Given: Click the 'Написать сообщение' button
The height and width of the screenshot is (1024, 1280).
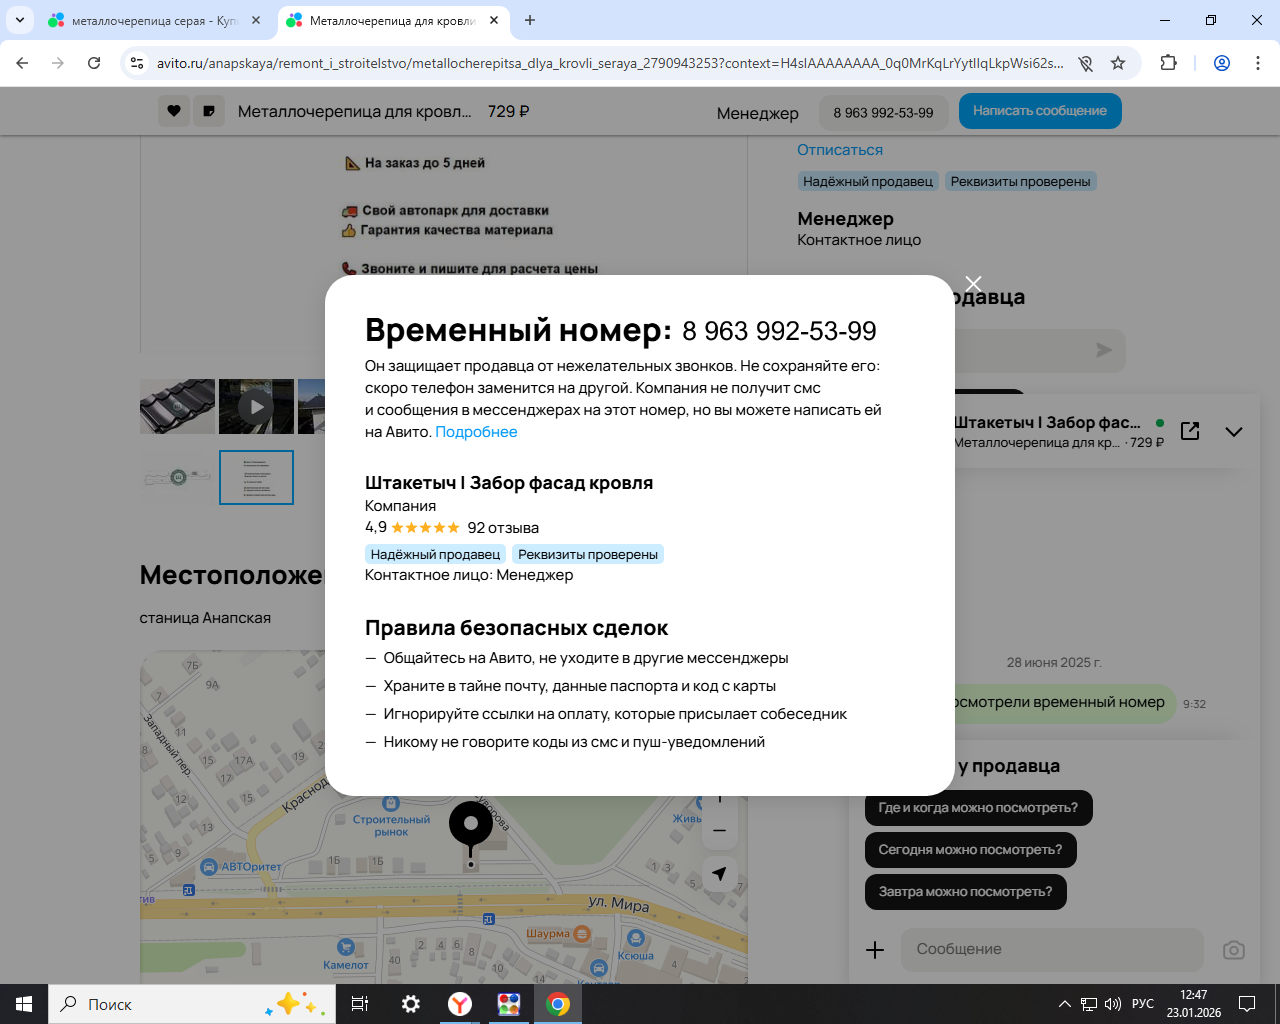Looking at the screenshot, I should [1040, 111].
